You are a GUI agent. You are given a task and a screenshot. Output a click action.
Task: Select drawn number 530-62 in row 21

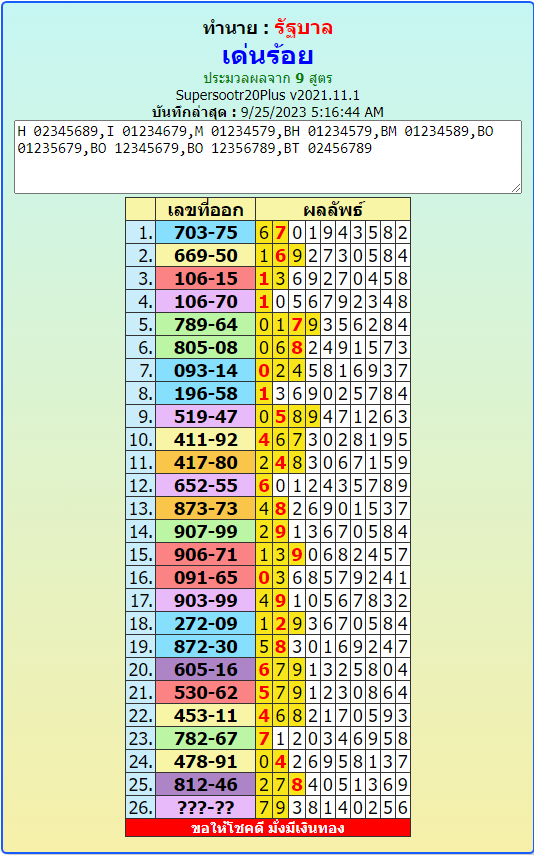[206, 693]
